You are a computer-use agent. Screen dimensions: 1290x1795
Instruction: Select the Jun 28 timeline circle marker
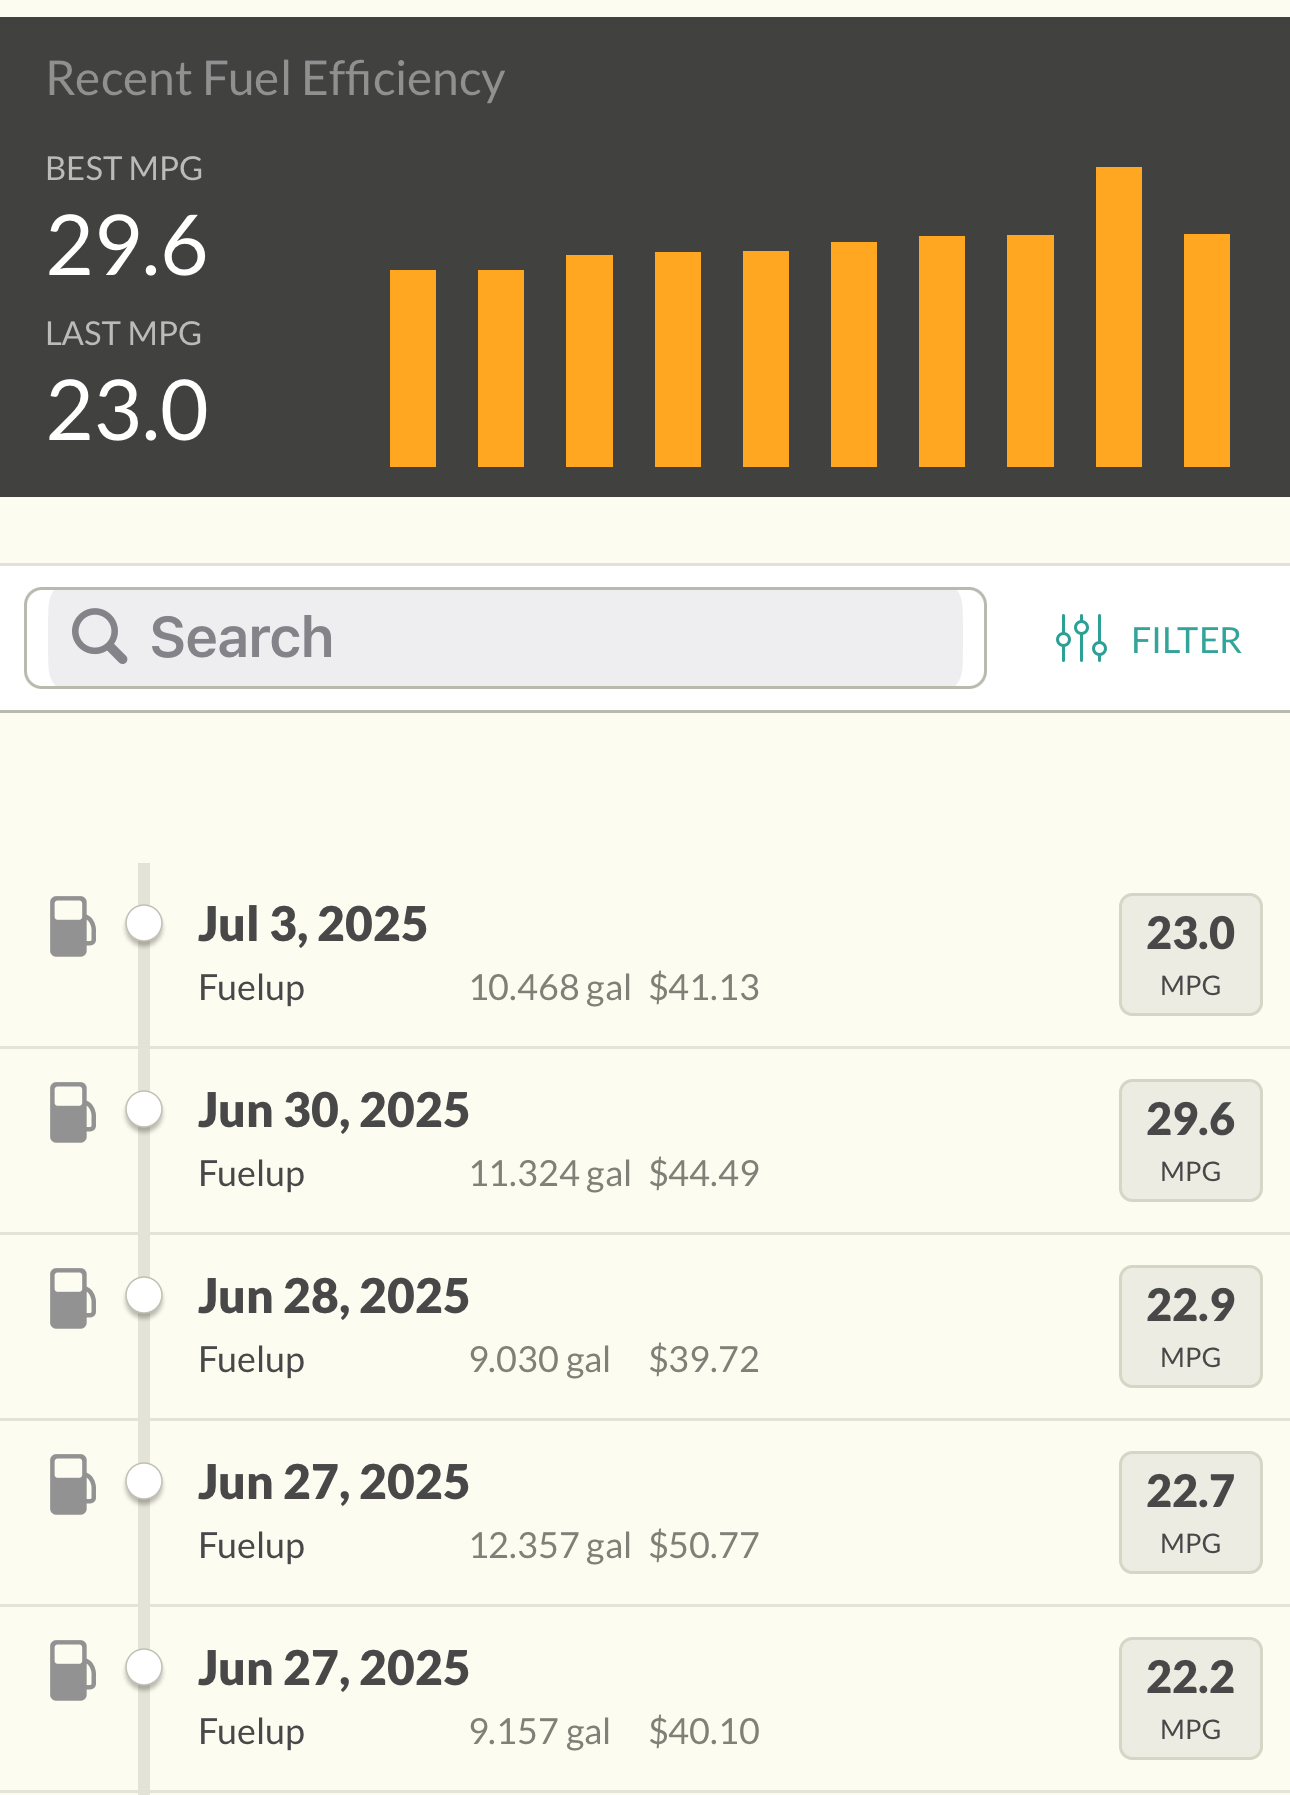[145, 1295]
